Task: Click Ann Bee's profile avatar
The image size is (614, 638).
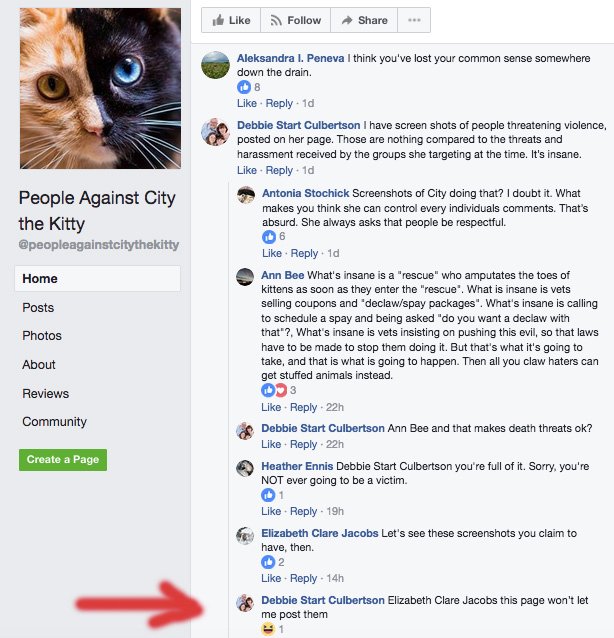Action: click(245, 276)
